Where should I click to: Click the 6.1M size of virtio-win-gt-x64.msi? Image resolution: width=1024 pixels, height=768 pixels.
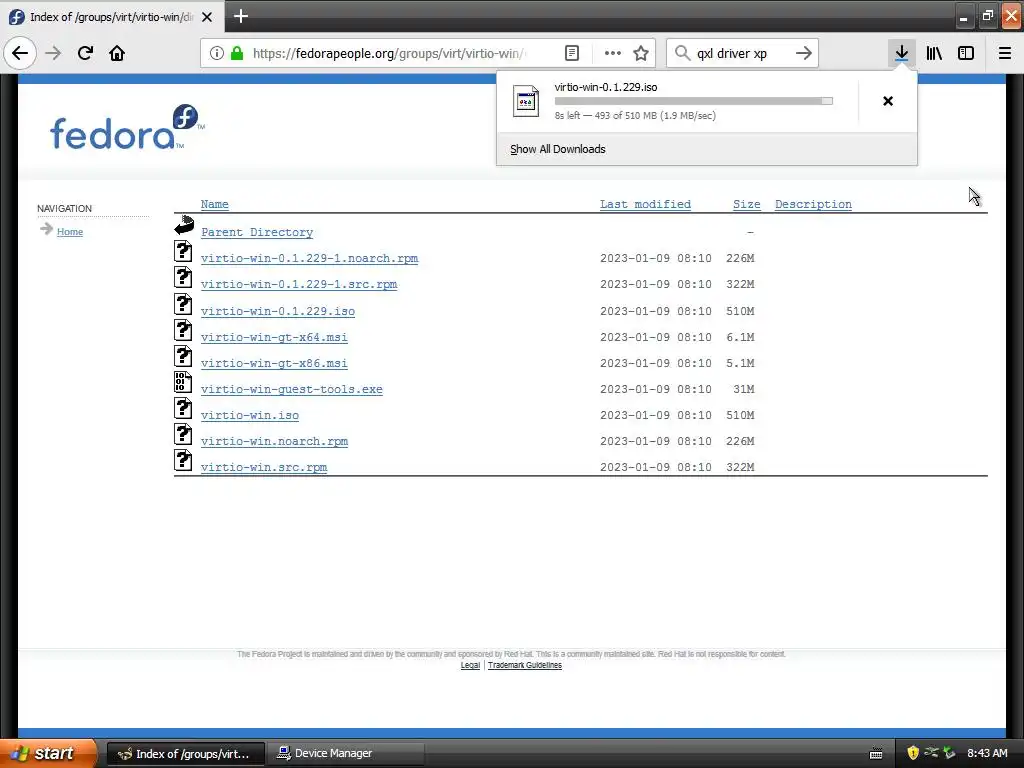[x=740, y=337]
